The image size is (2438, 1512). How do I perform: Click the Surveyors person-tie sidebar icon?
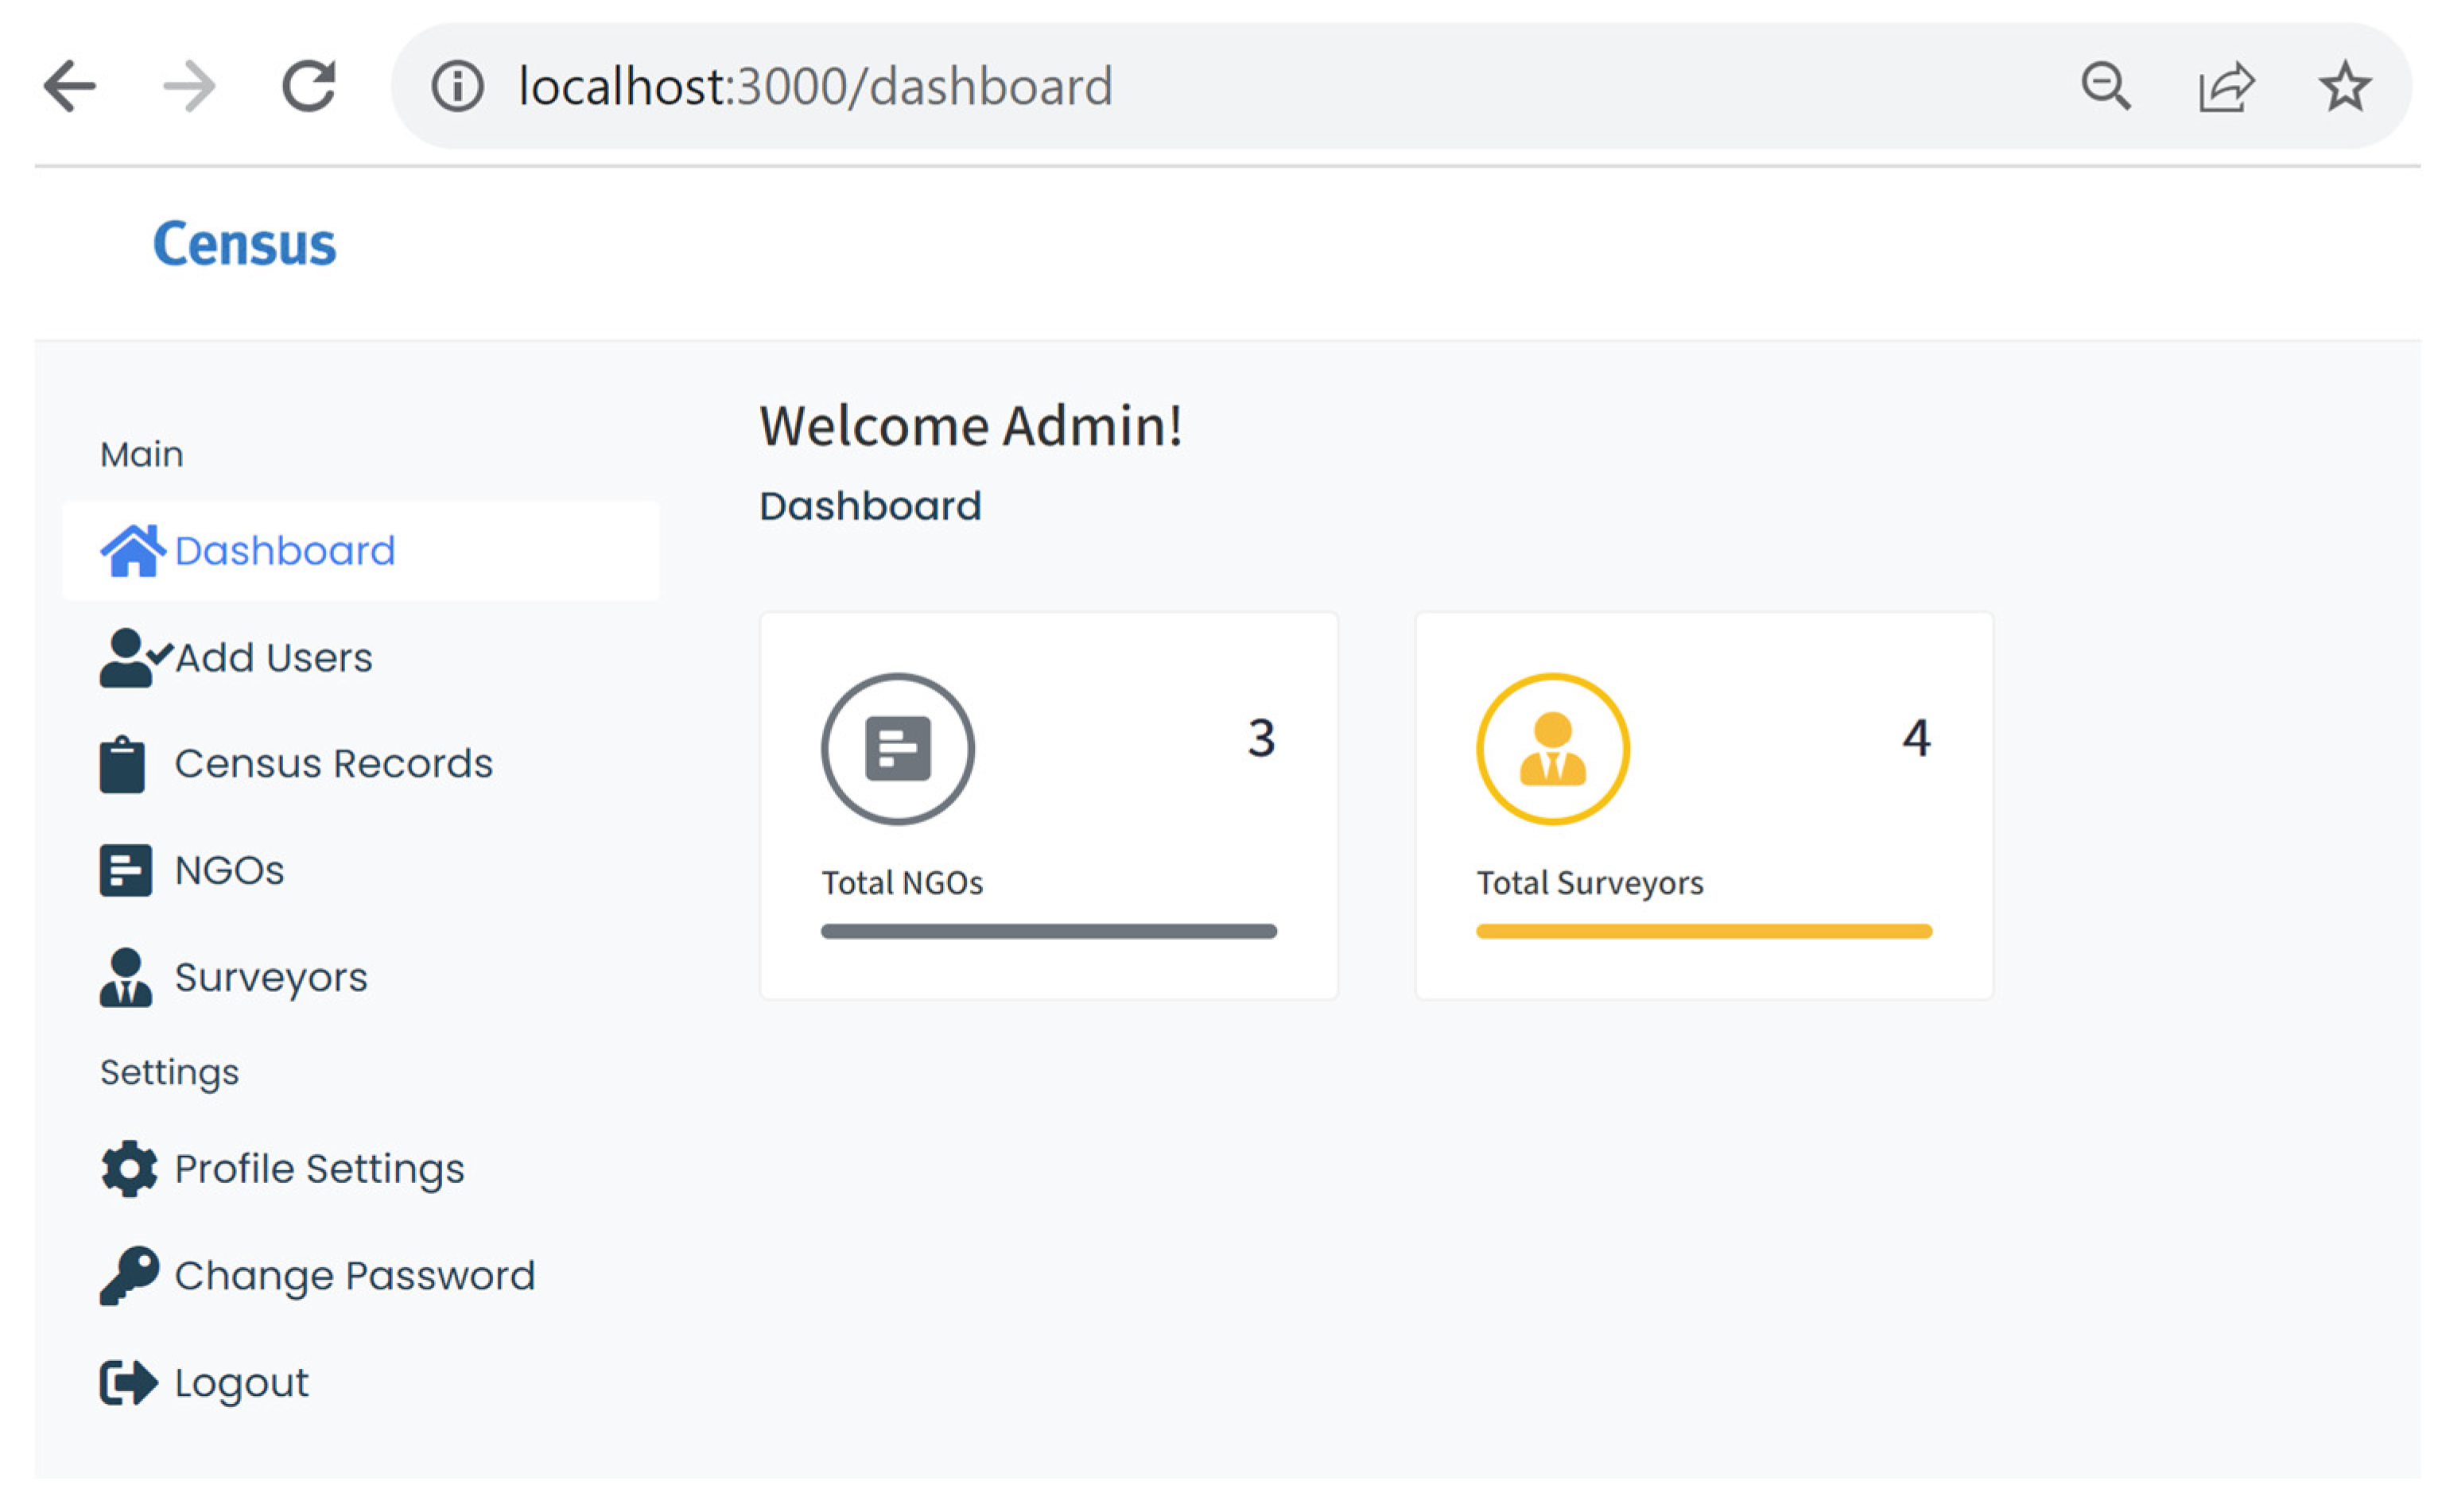(x=125, y=977)
